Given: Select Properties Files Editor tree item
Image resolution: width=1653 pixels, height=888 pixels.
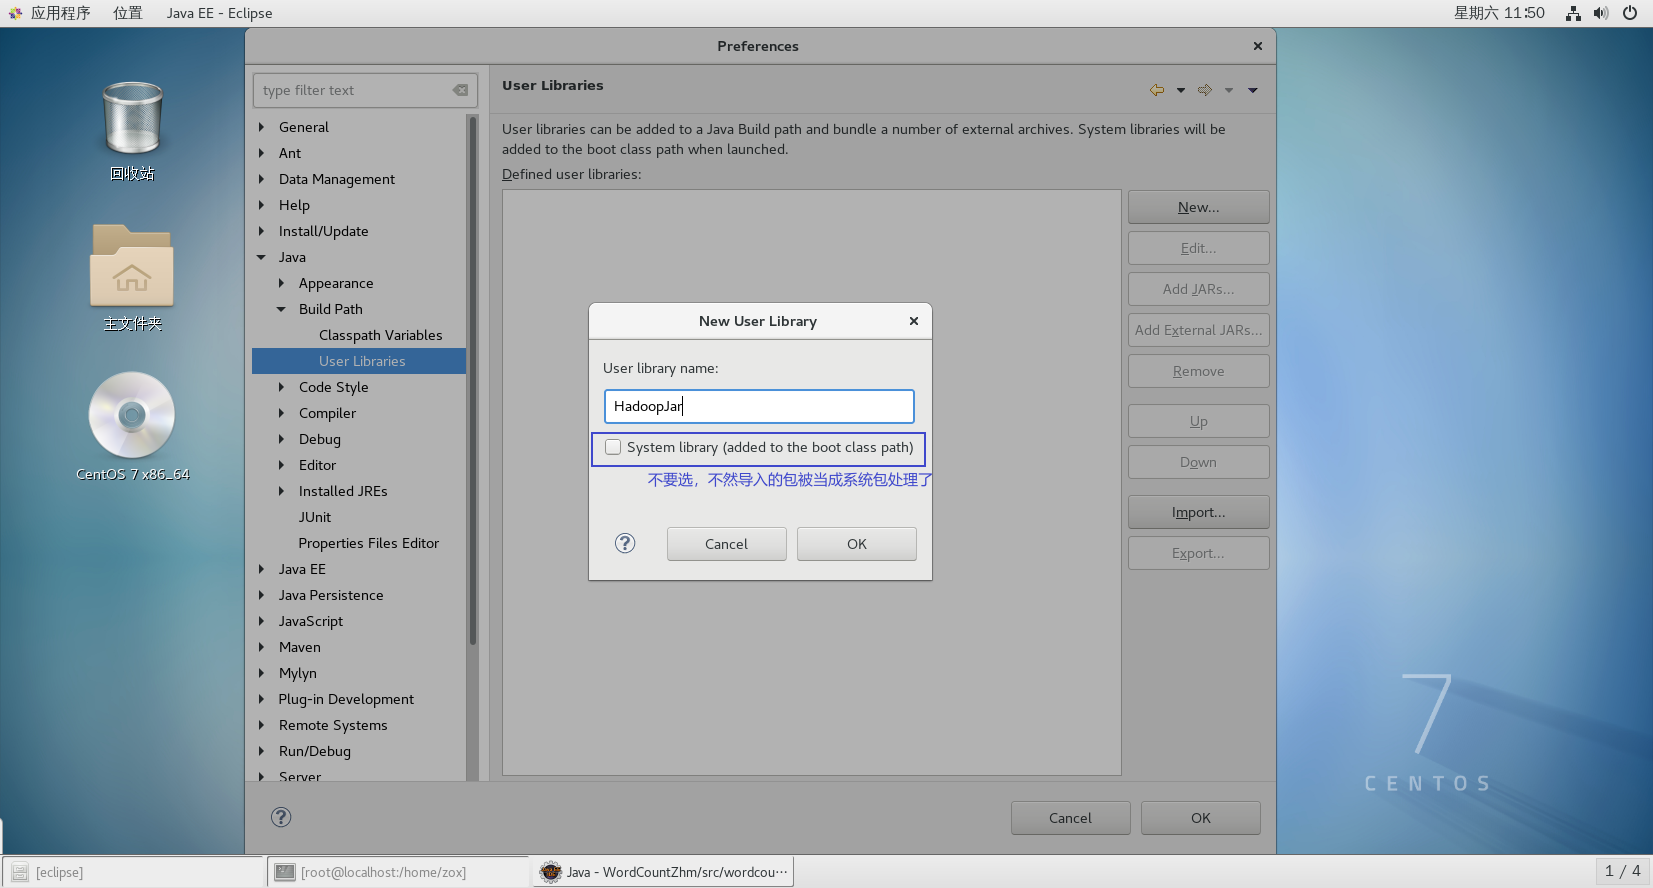Looking at the screenshot, I should pos(369,543).
